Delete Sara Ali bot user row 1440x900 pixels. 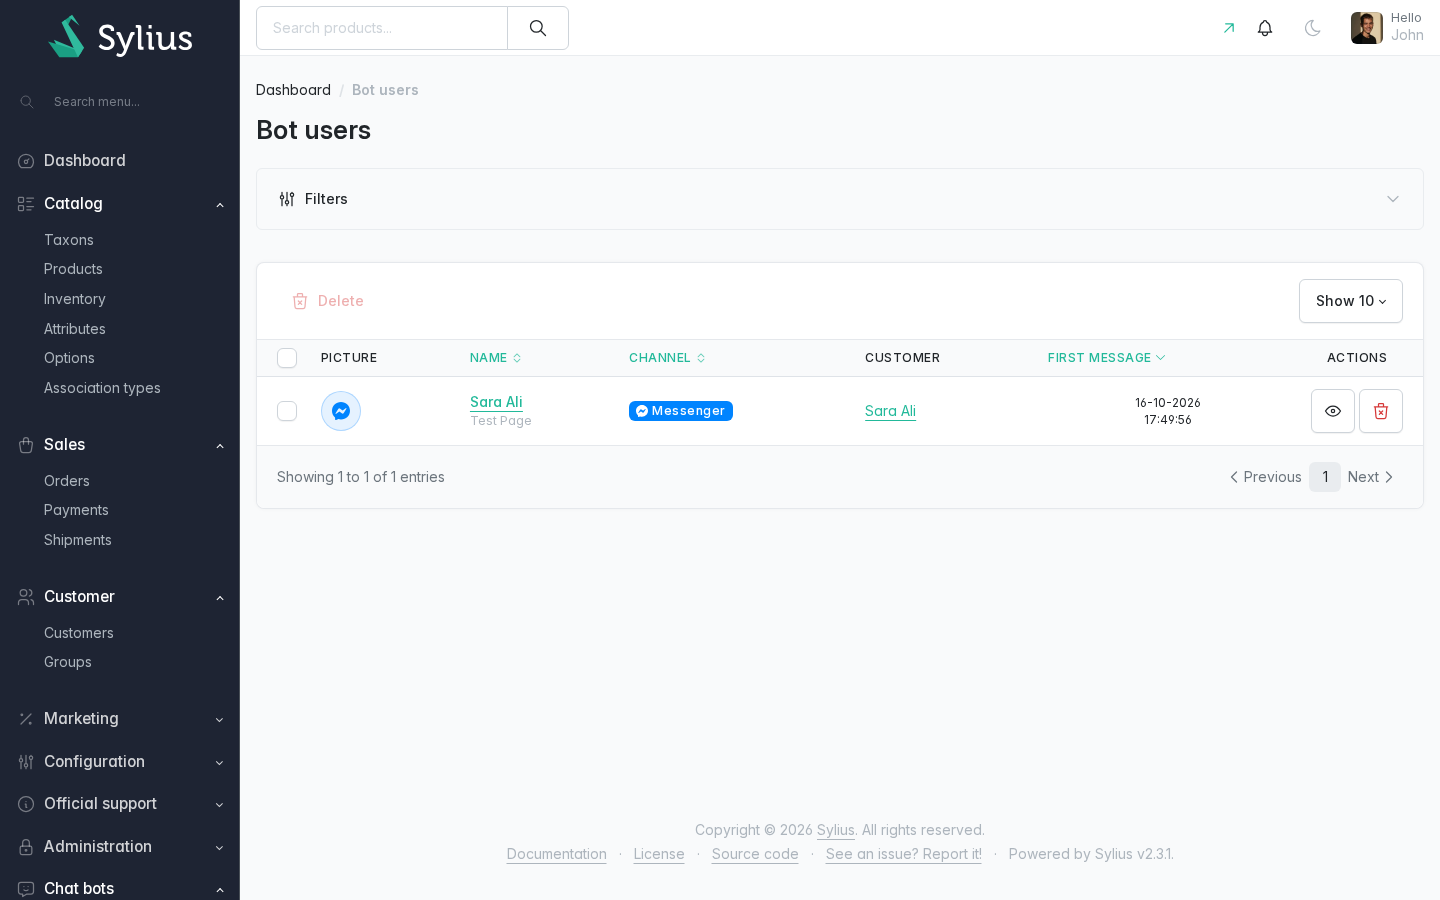click(x=1381, y=411)
